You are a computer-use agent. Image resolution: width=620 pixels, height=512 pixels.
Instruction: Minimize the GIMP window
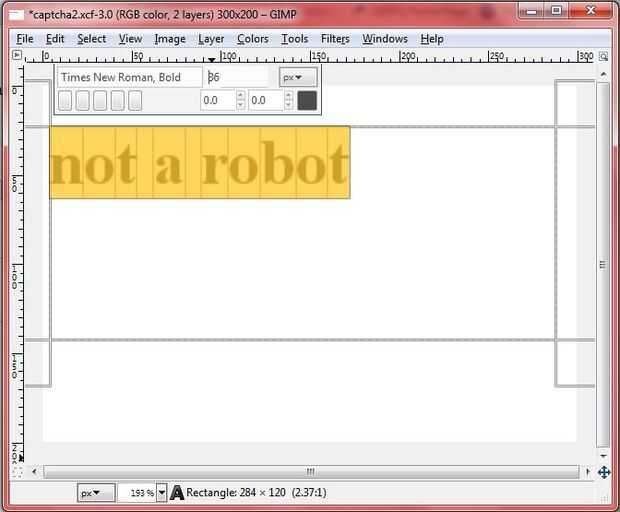click(x=532, y=11)
